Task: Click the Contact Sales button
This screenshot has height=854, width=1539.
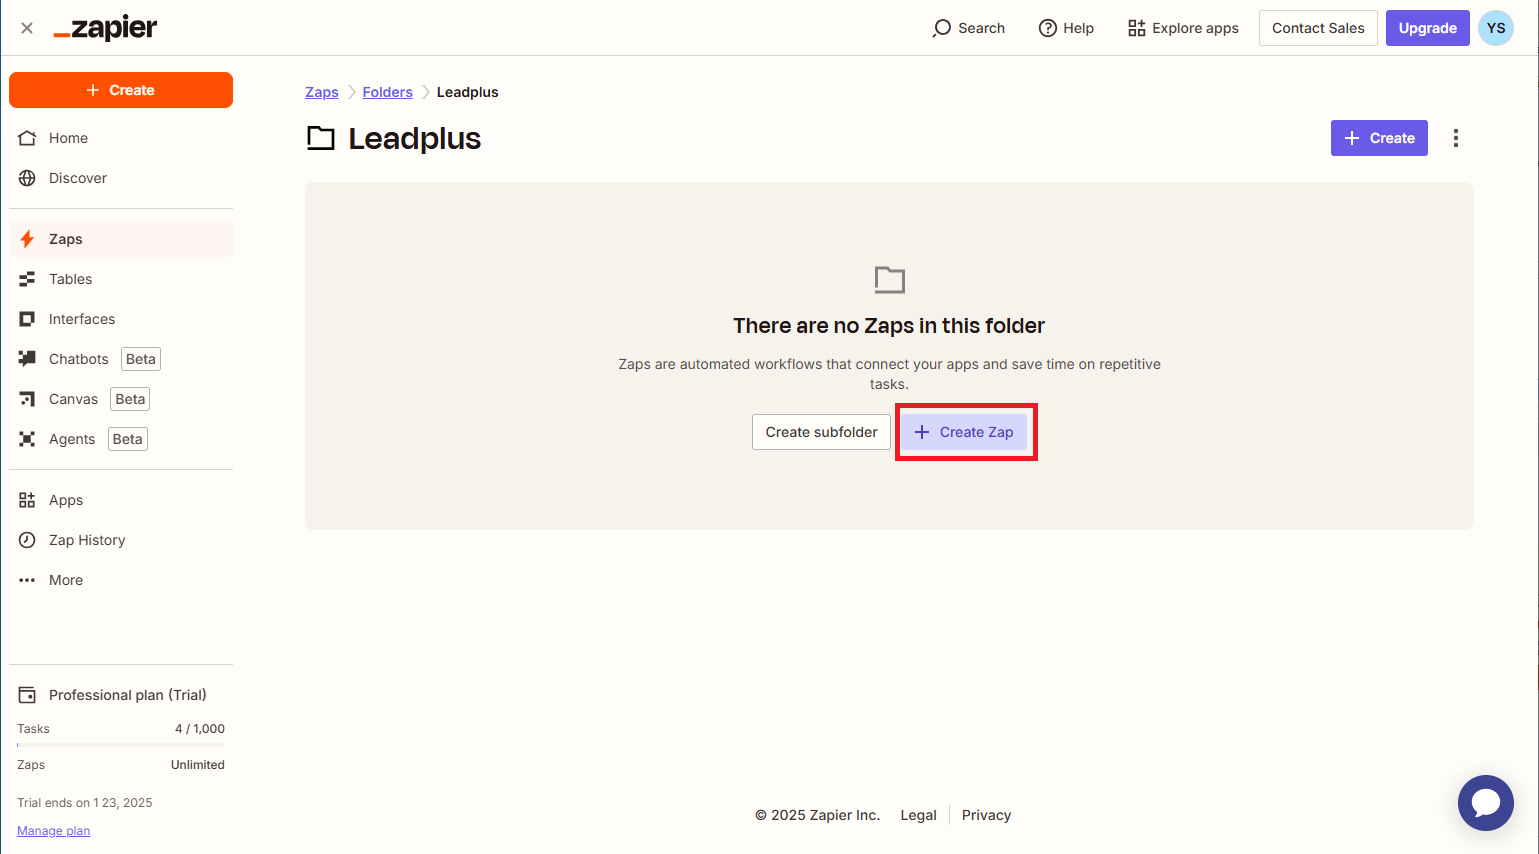Action: tap(1318, 28)
